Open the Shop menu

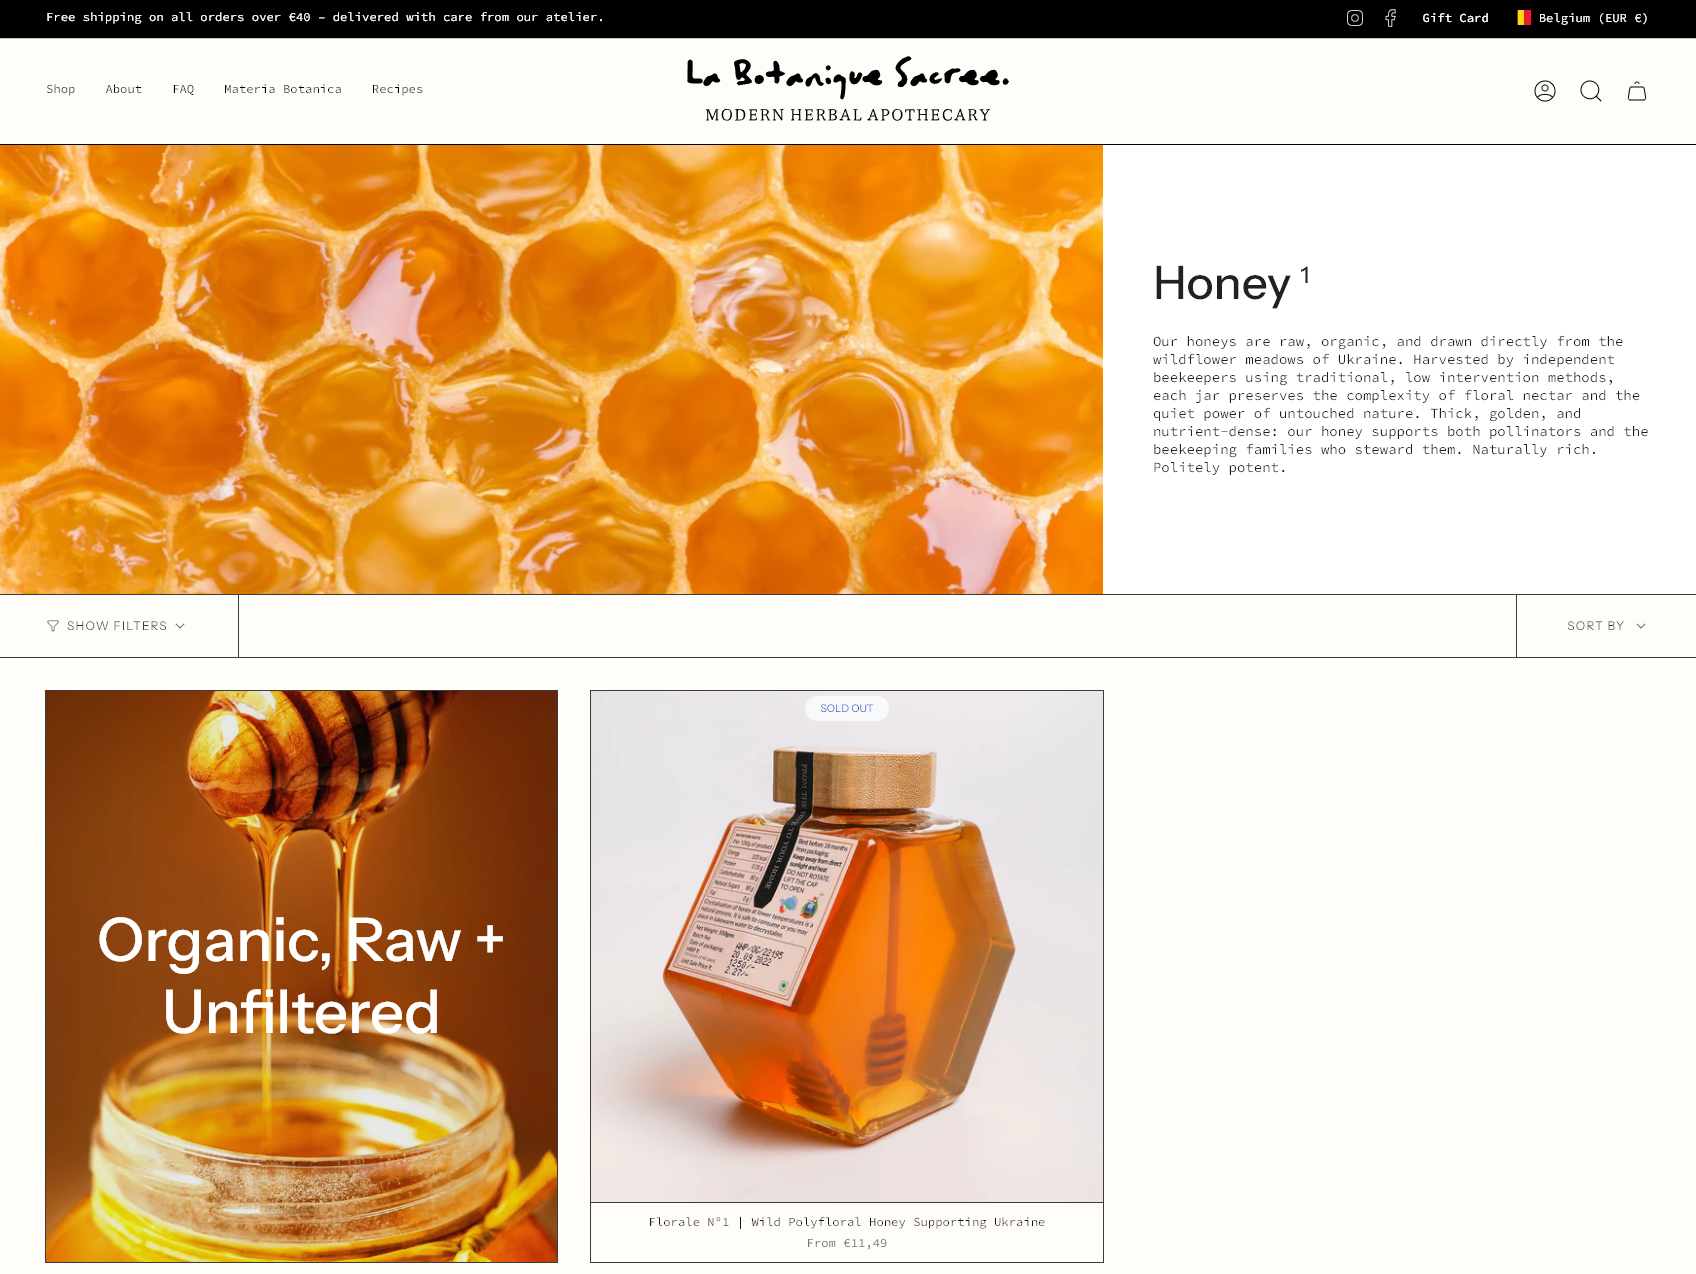(x=61, y=89)
